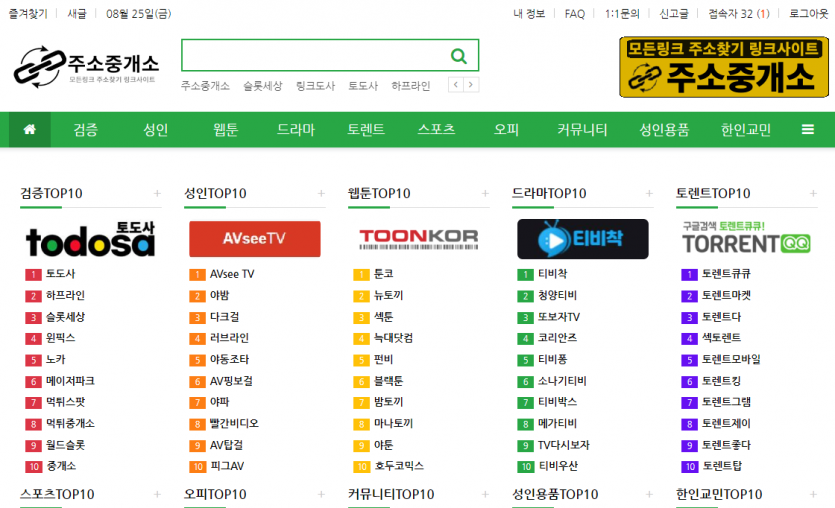Expand 스포츠TOP10 with its plus icon
The image size is (835, 508).
tap(157, 495)
